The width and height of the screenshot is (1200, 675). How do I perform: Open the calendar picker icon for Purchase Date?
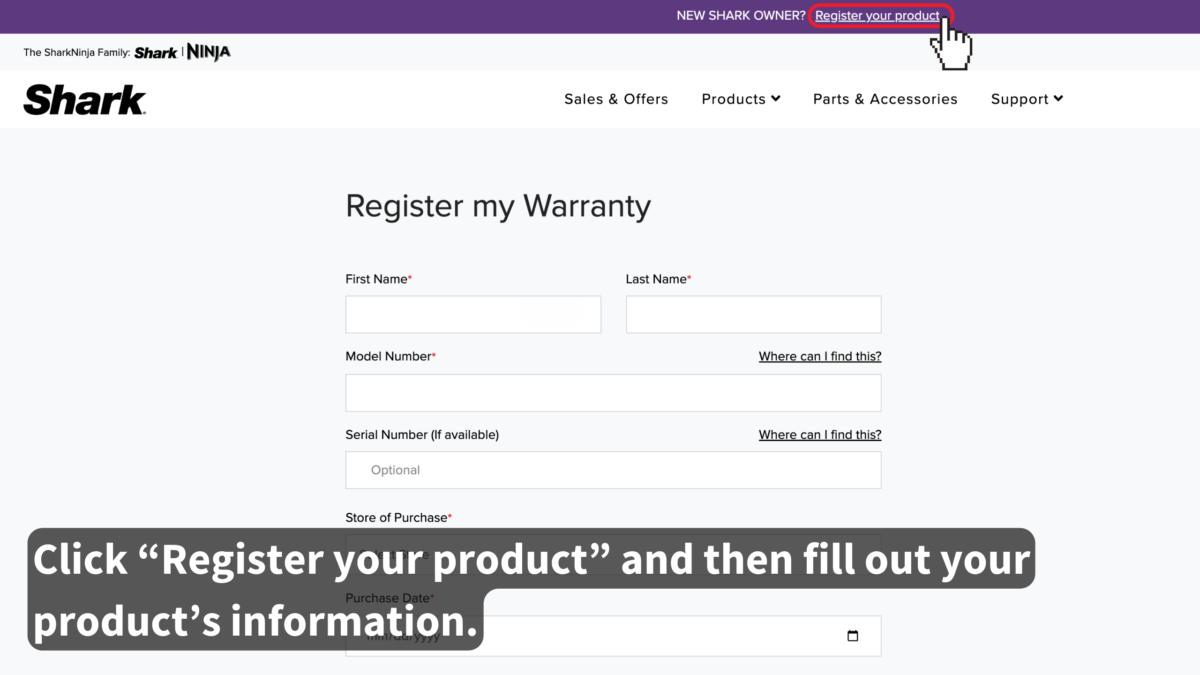point(852,636)
